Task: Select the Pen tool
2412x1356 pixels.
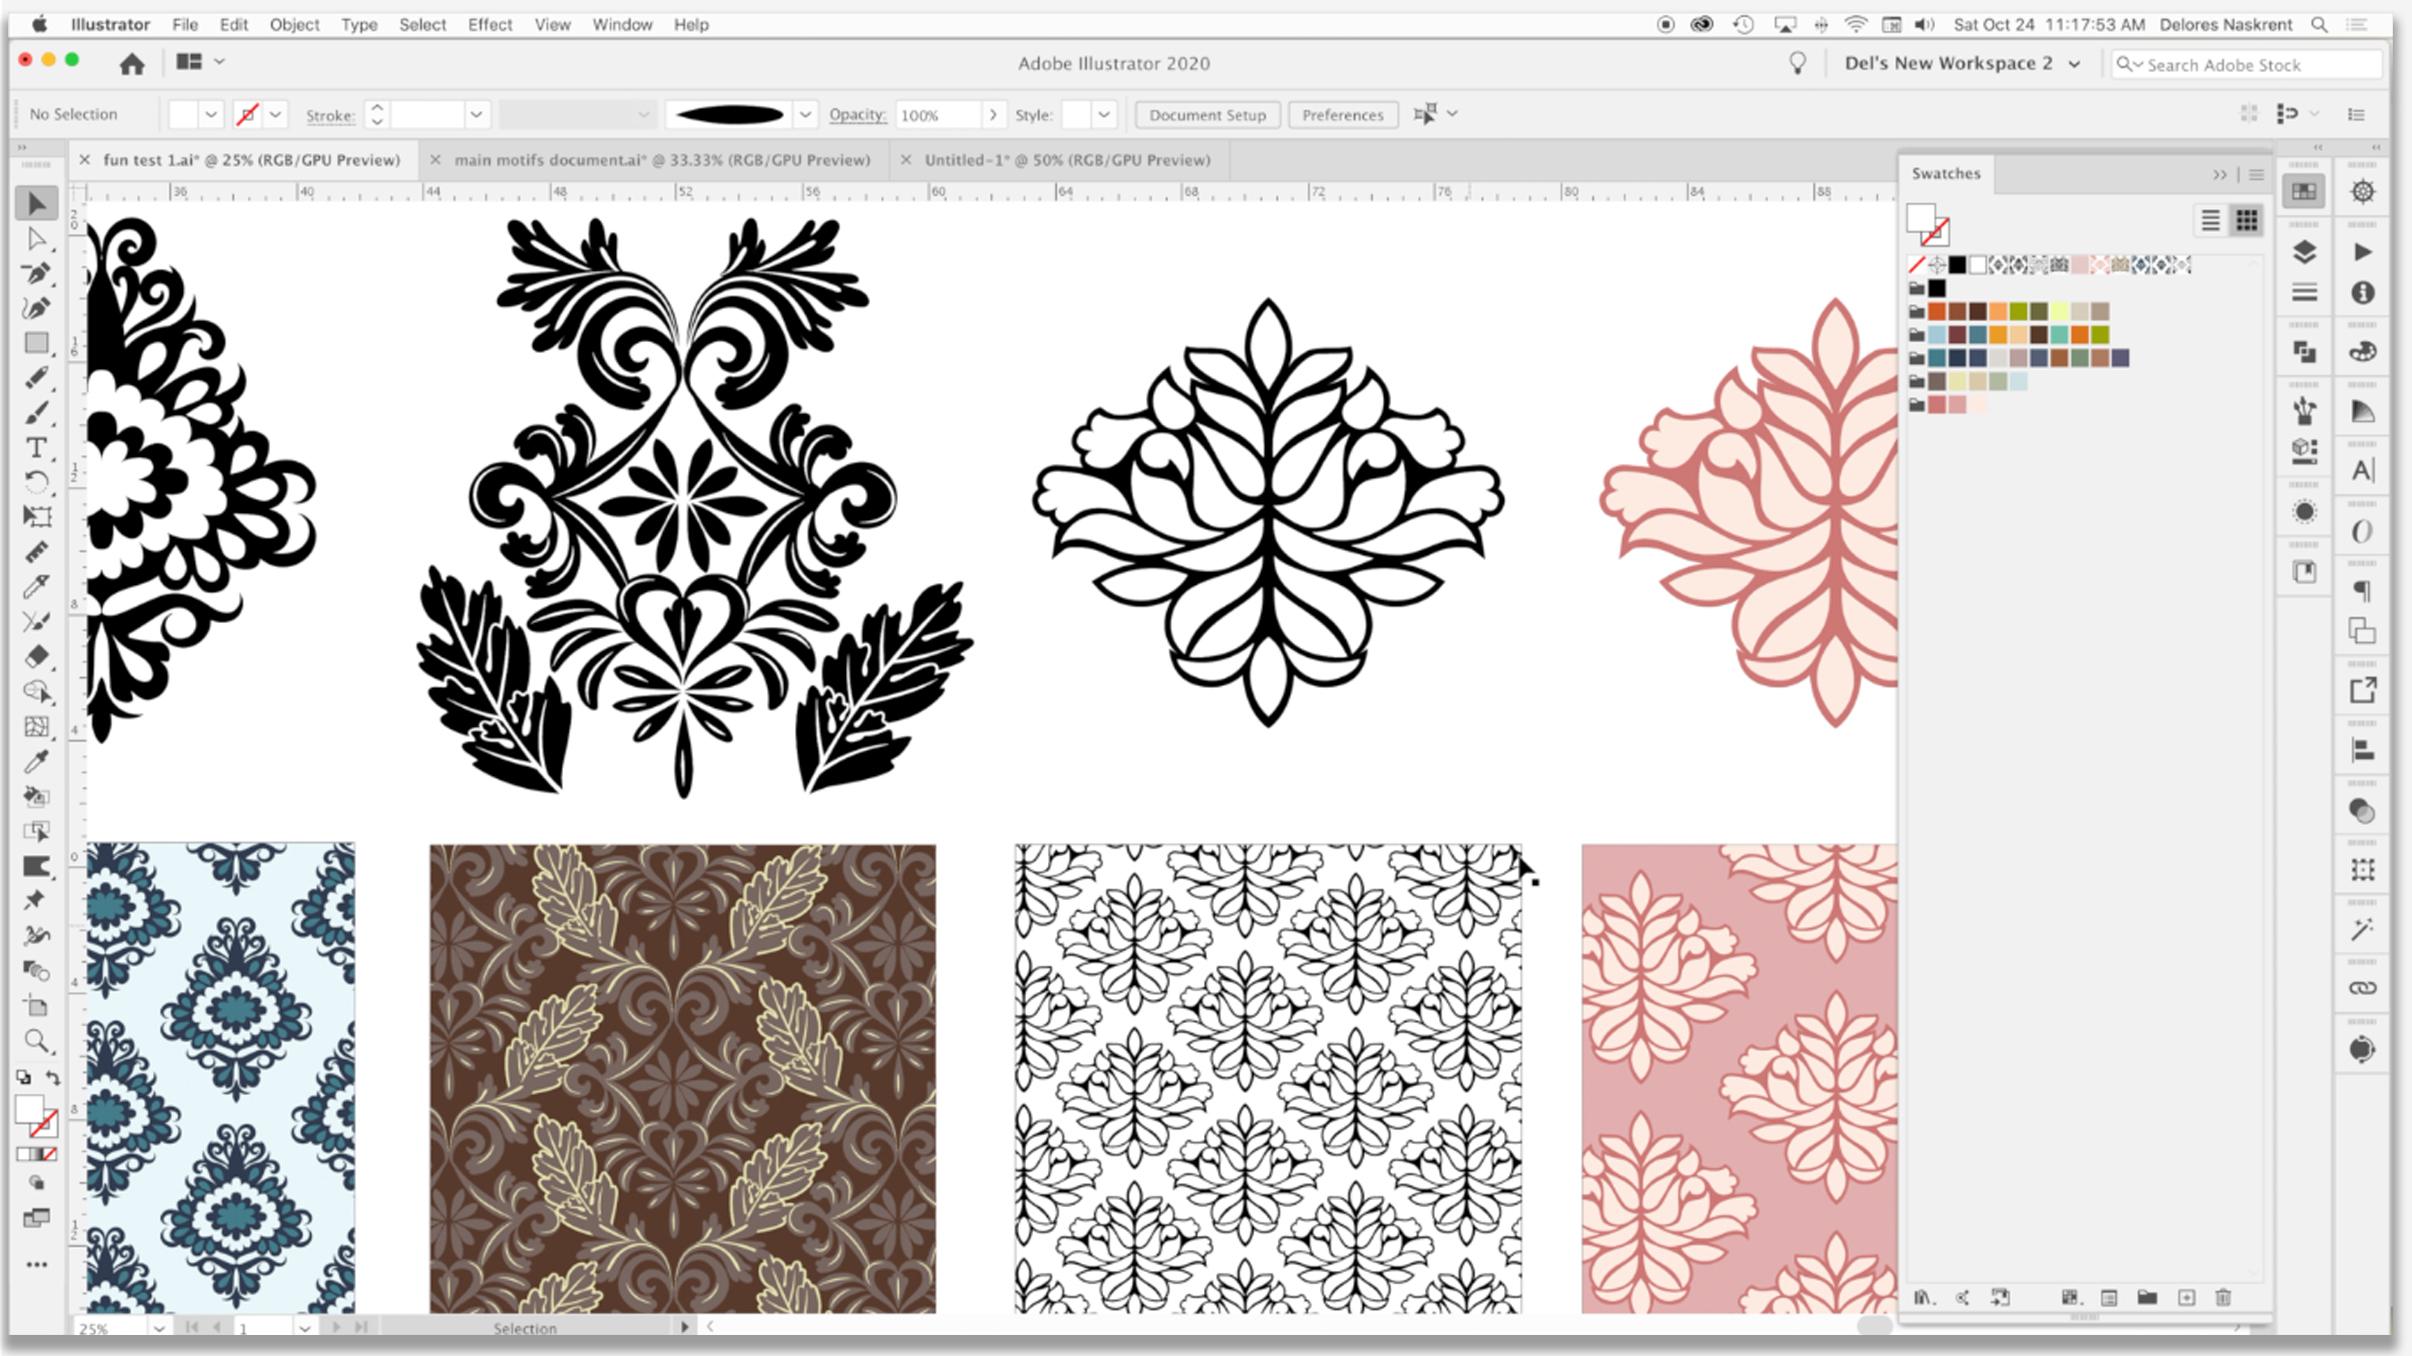Action: (x=36, y=273)
